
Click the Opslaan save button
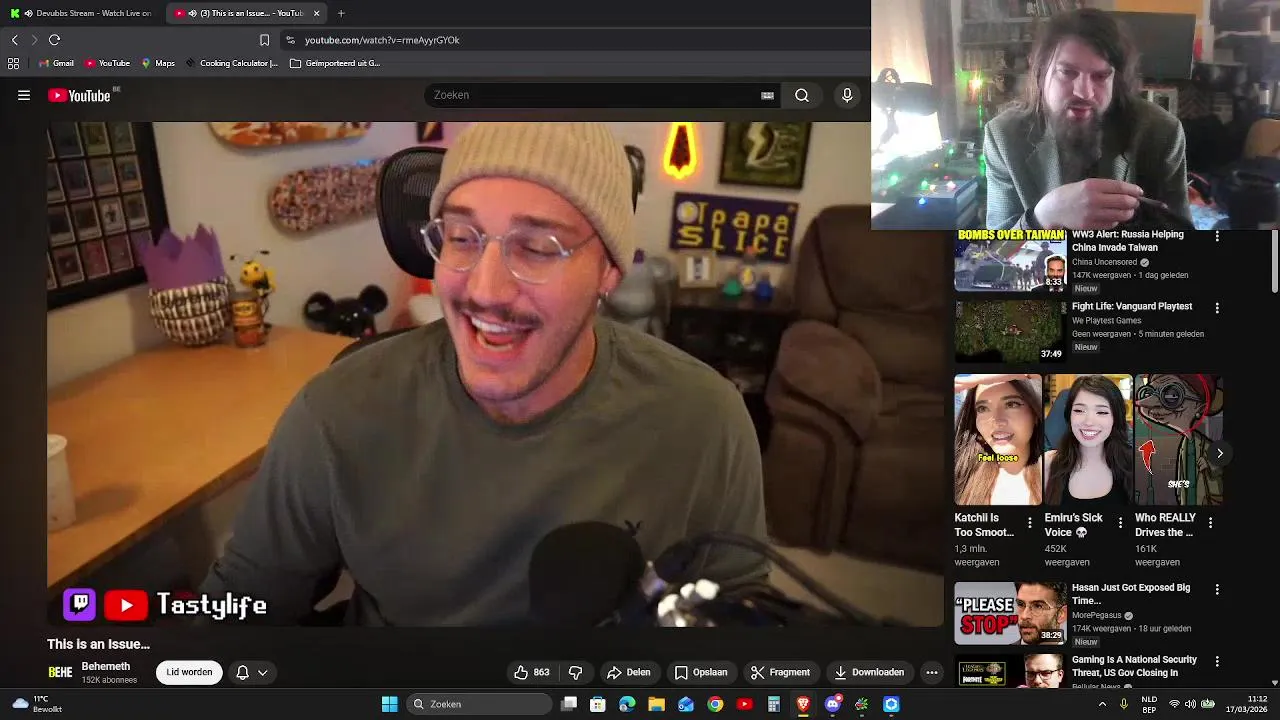coord(701,672)
